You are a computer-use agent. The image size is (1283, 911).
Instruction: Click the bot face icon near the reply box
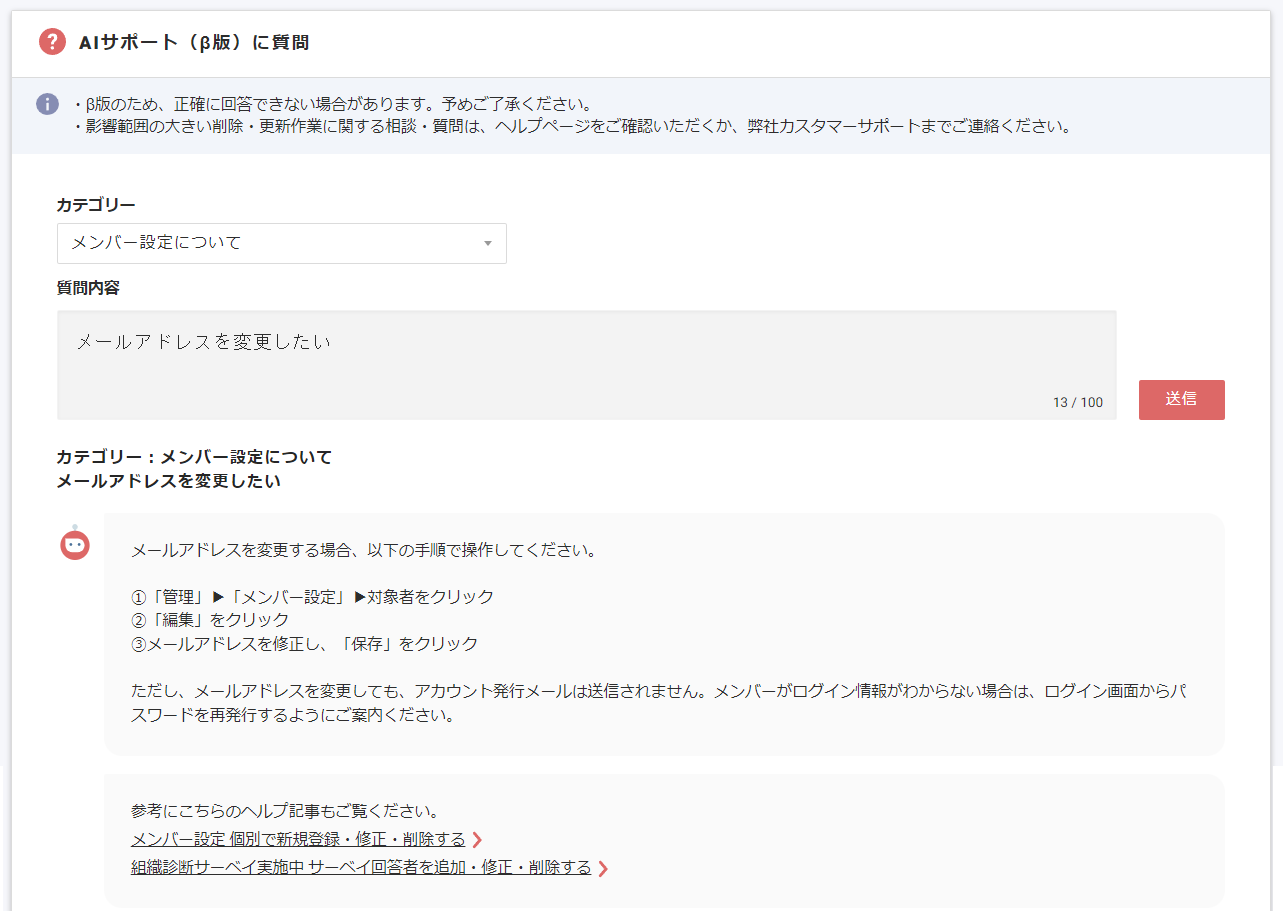click(x=74, y=544)
